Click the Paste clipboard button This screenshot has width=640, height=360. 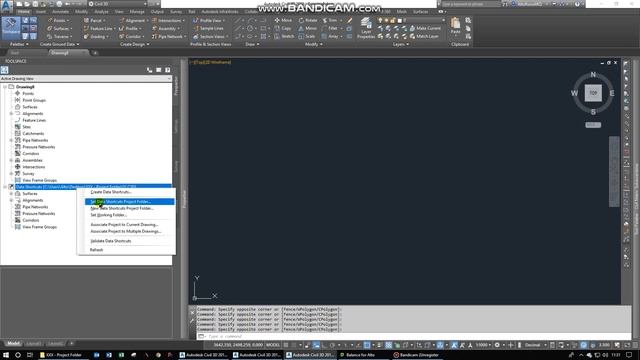(455, 26)
